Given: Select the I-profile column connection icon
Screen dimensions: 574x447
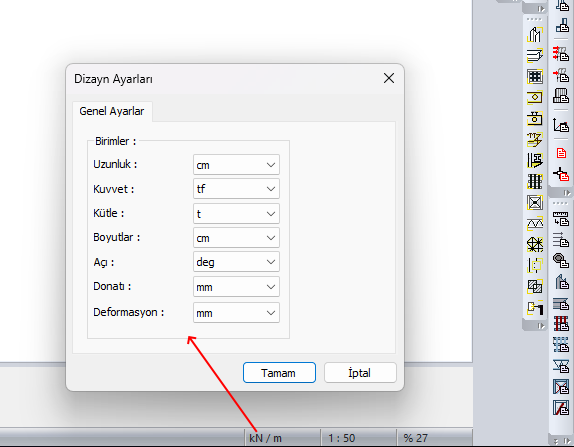Looking at the screenshot, I should [534, 160].
